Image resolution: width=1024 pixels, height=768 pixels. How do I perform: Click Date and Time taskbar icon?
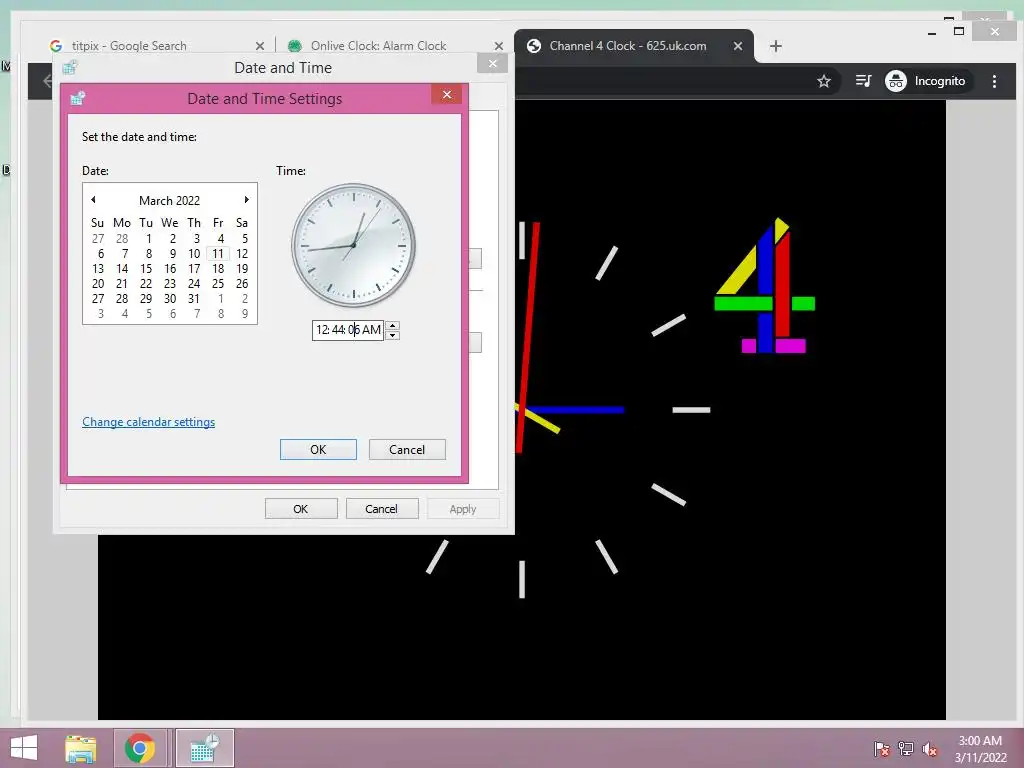point(204,748)
